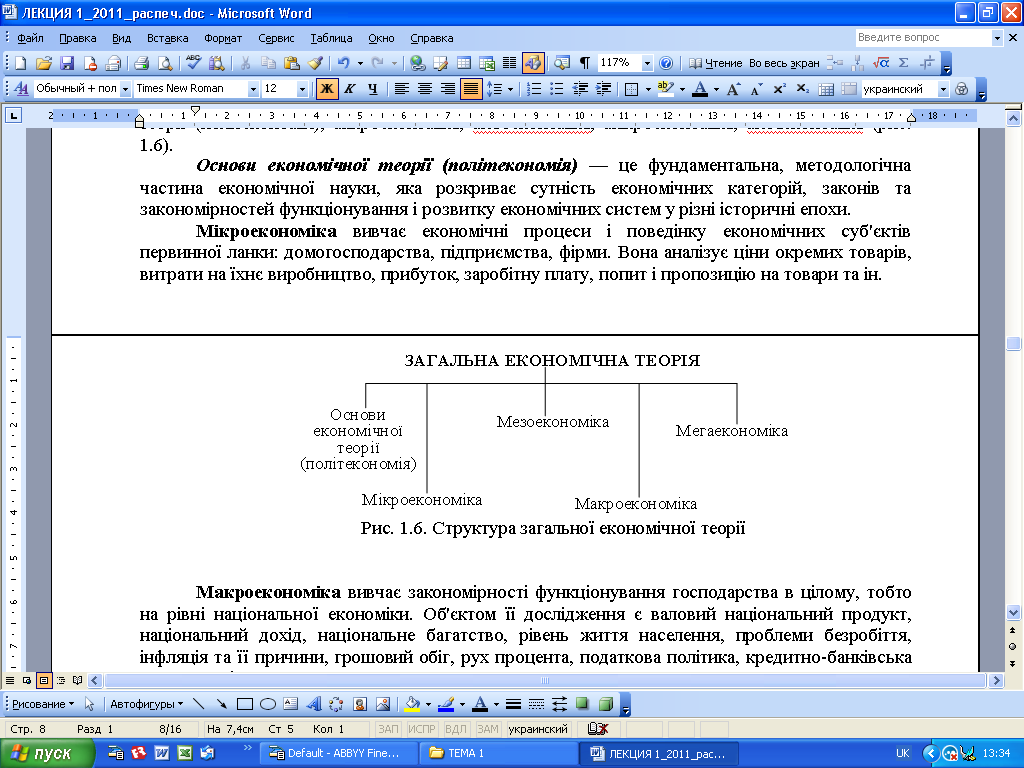Insert WordArt object

(x=313, y=704)
